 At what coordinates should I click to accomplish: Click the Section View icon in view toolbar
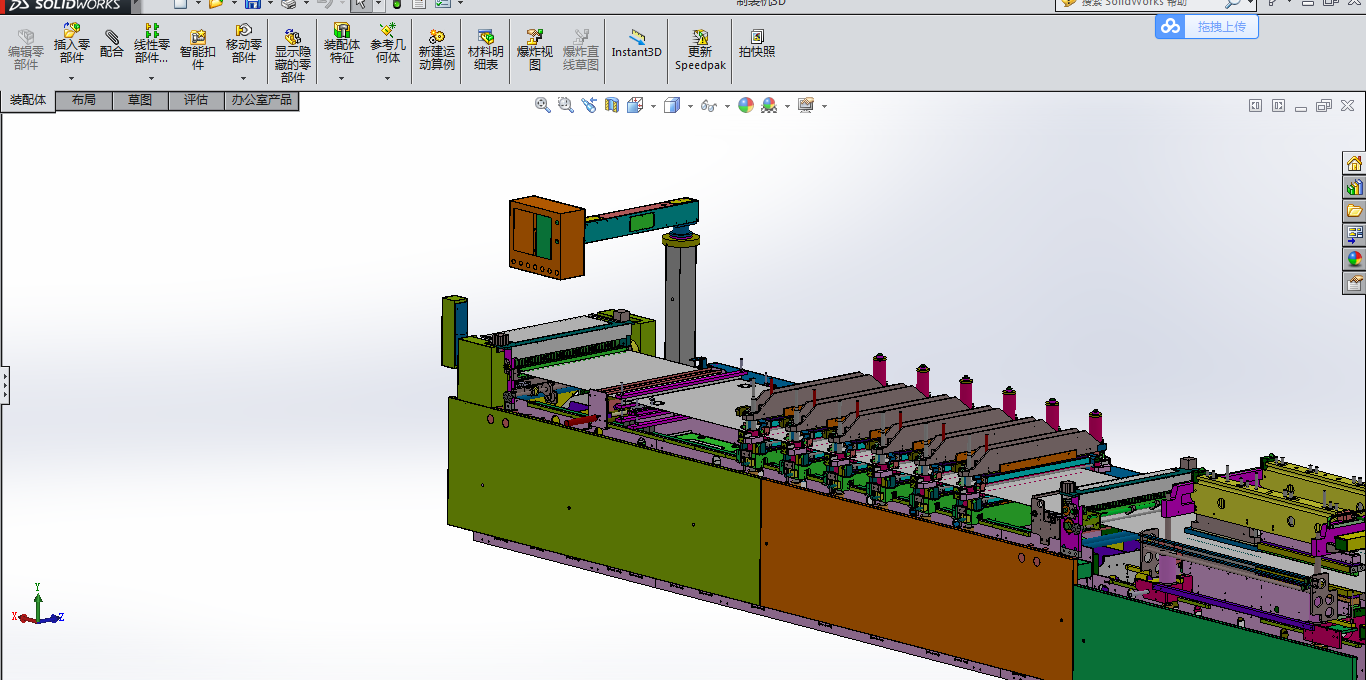pyautogui.click(x=612, y=105)
